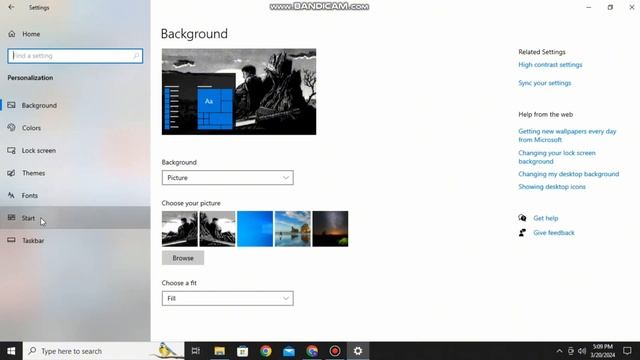Open Showing desktop icons link

point(552,187)
